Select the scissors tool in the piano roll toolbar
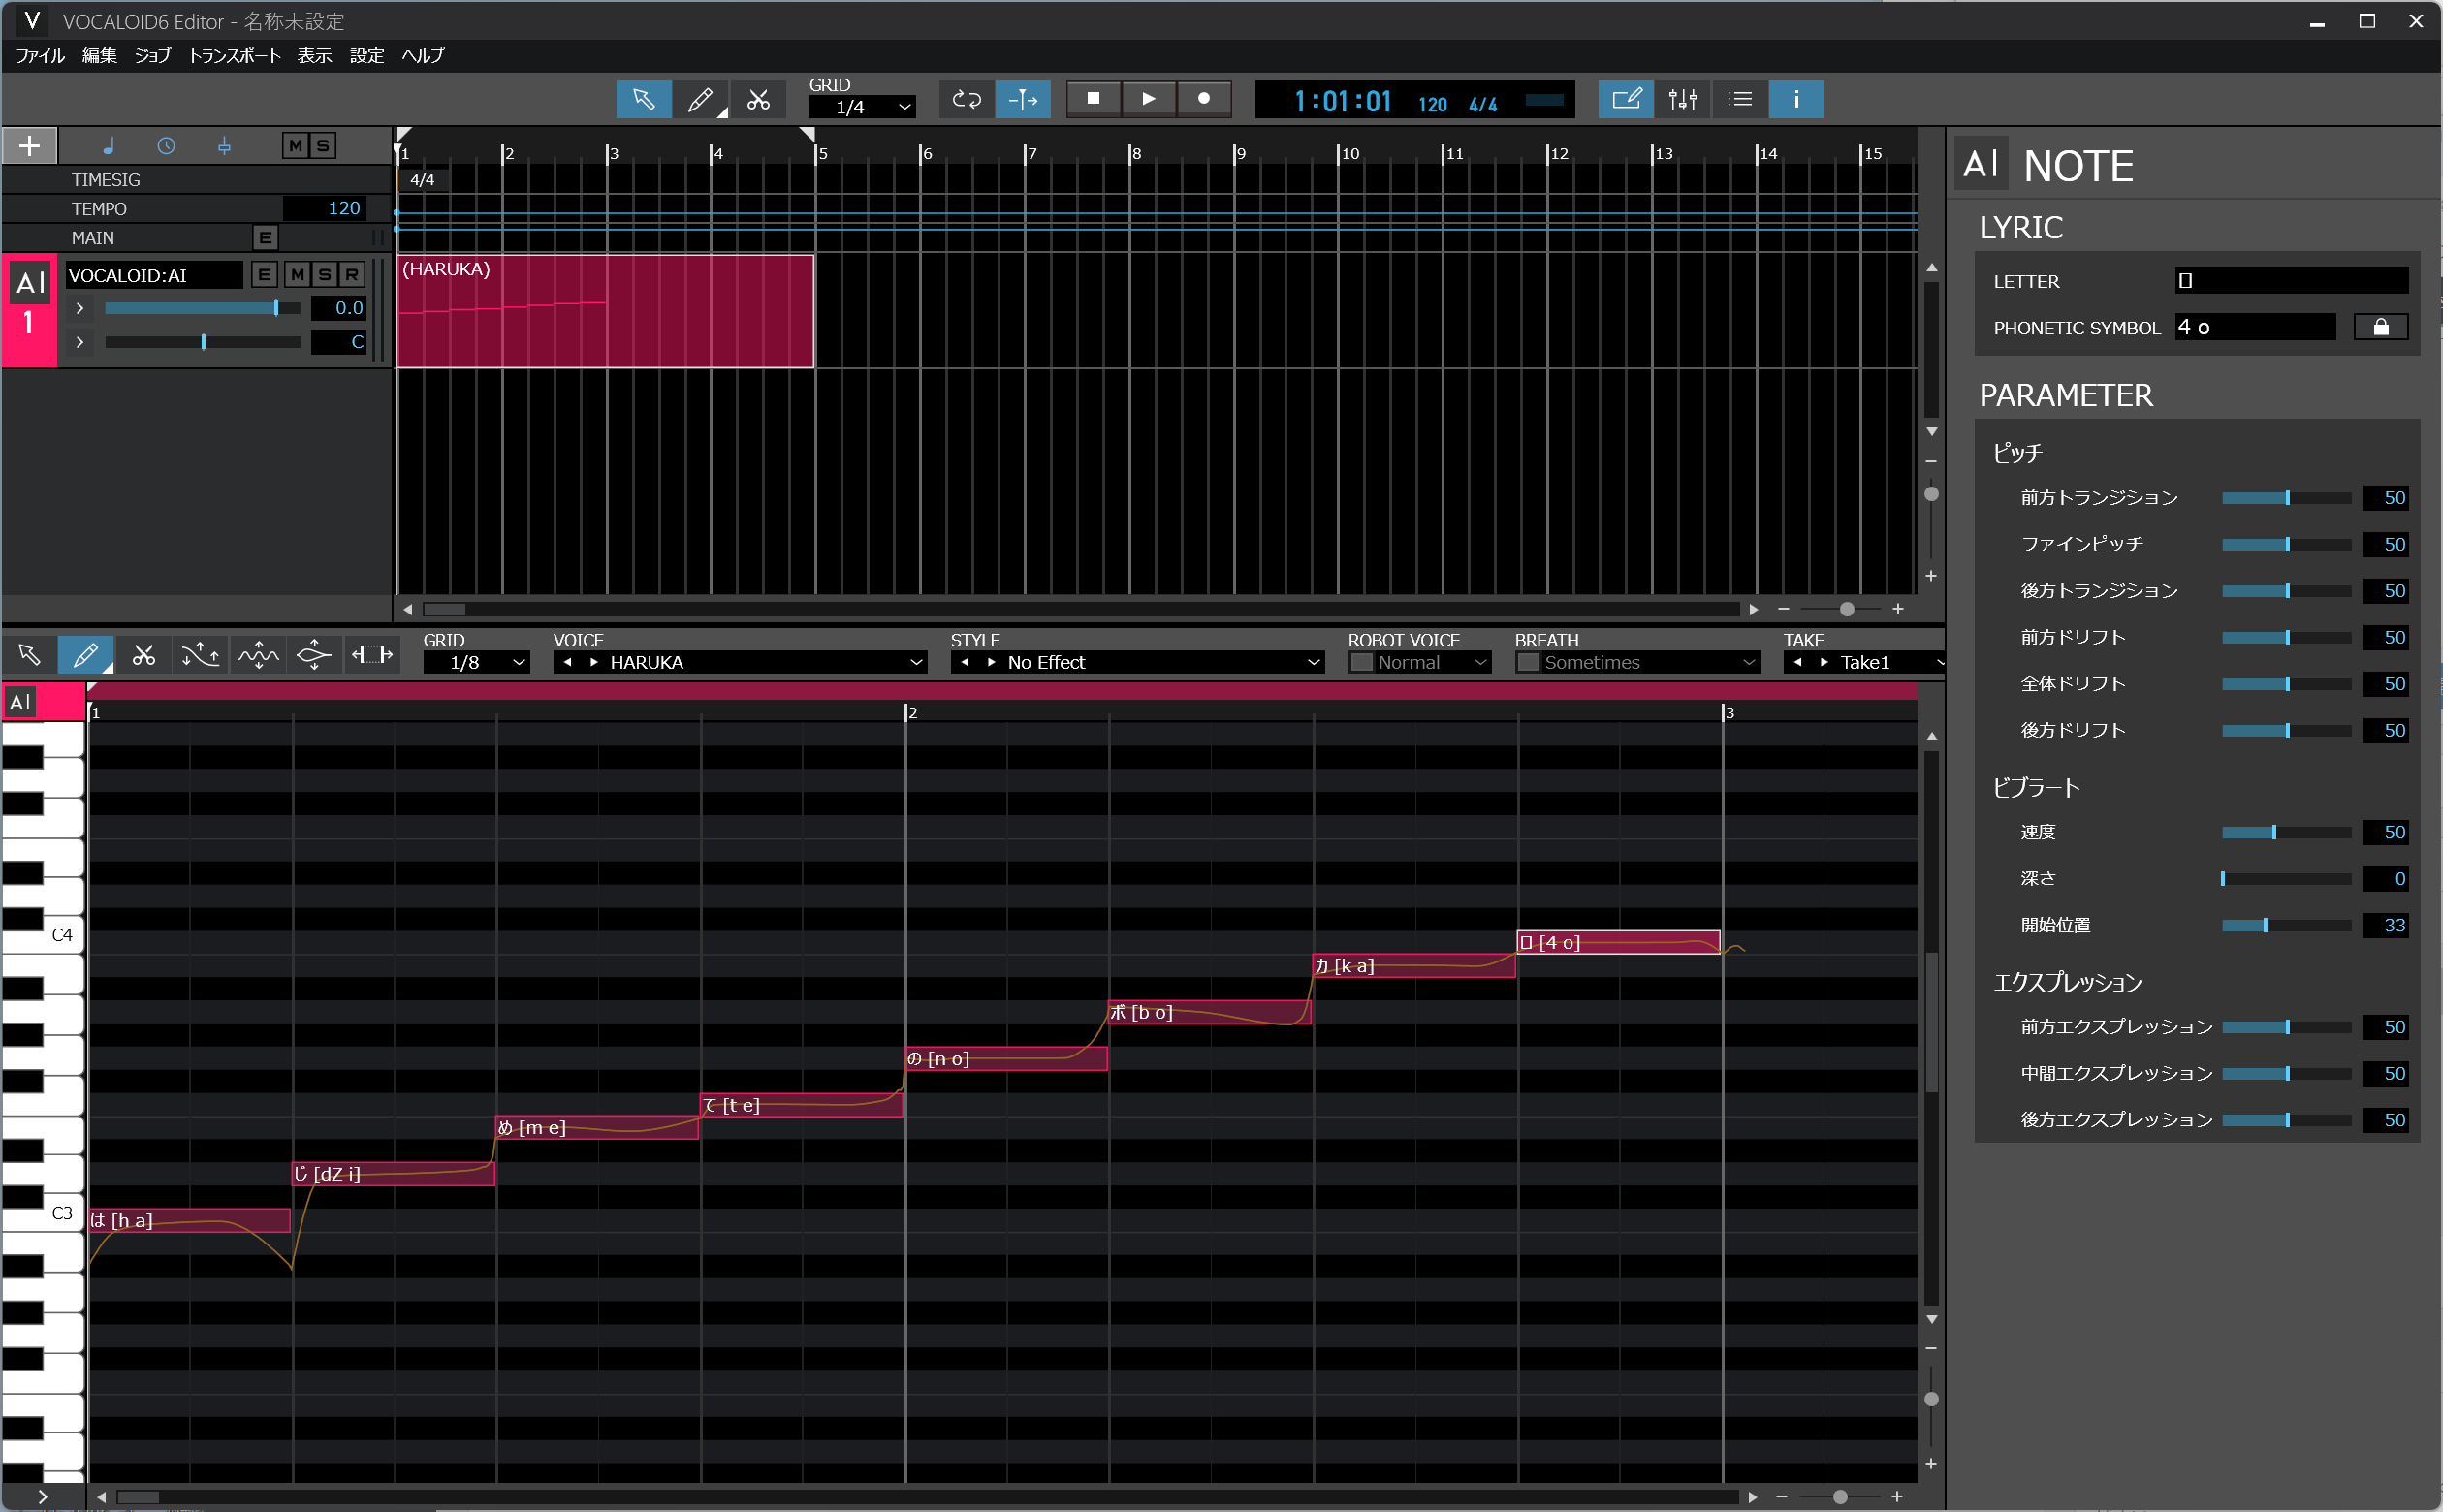 [143, 655]
